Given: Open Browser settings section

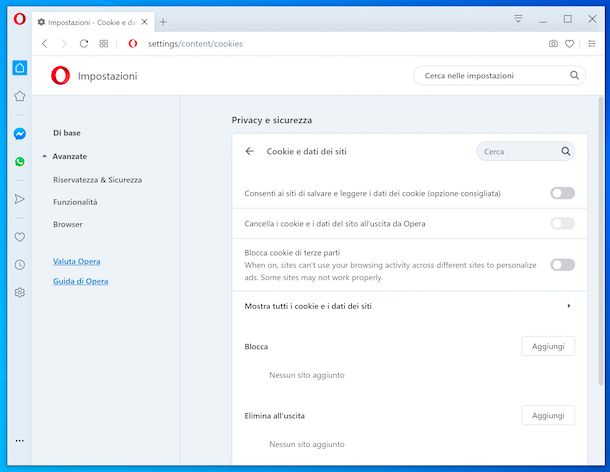Looking at the screenshot, I should tap(68, 224).
